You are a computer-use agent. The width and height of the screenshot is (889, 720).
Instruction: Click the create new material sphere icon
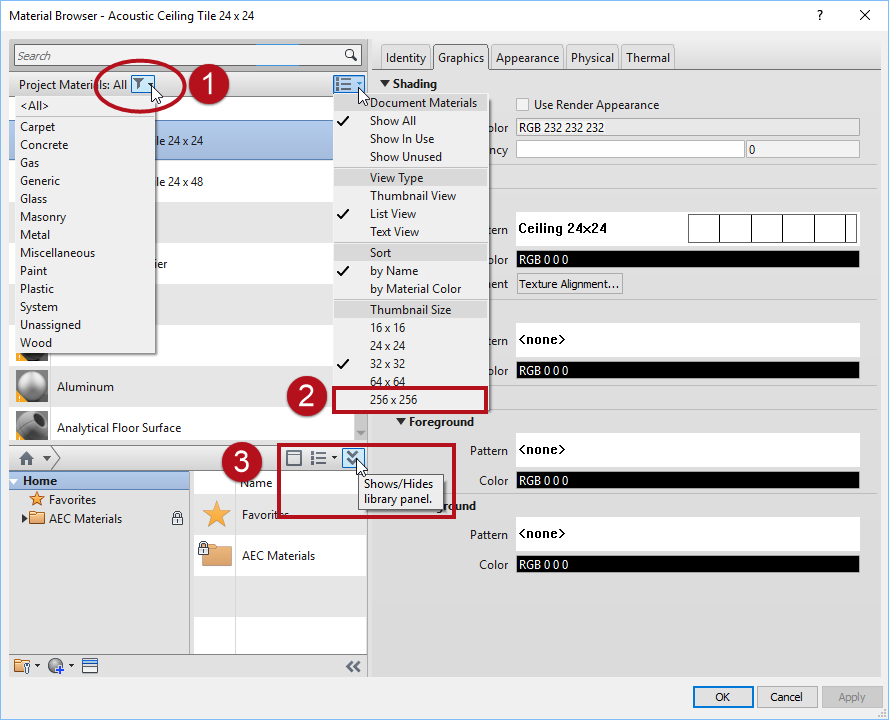pyautogui.click(x=57, y=666)
